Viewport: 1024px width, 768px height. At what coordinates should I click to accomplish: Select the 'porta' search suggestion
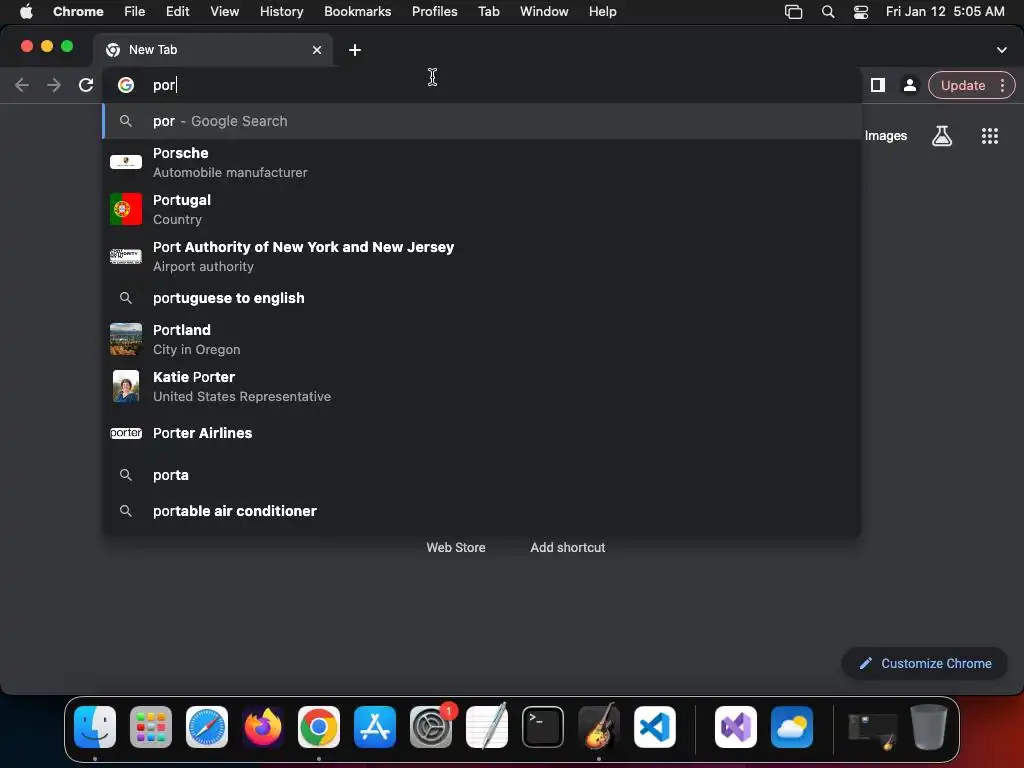pos(482,475)
